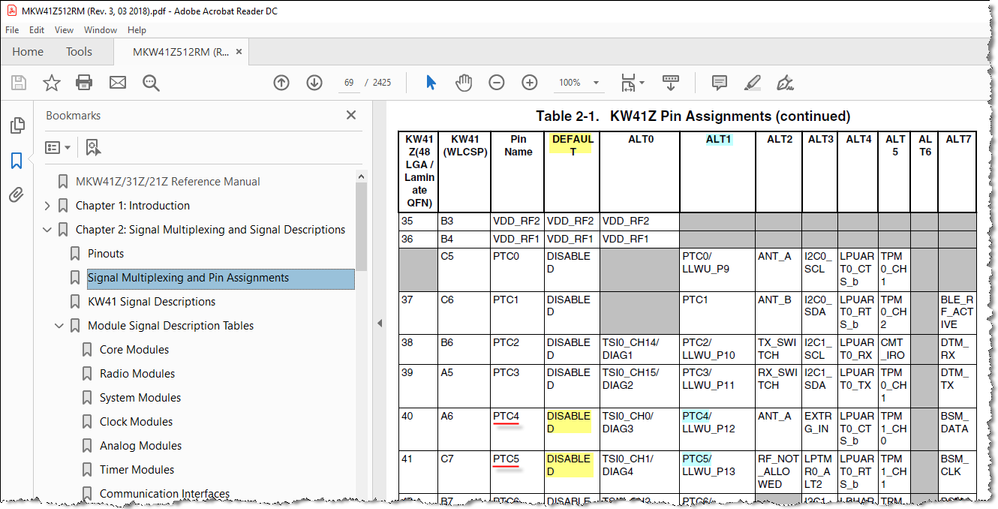
Task: Go to the previous page using the up arrow icon
Action: [x=281, y=82]
